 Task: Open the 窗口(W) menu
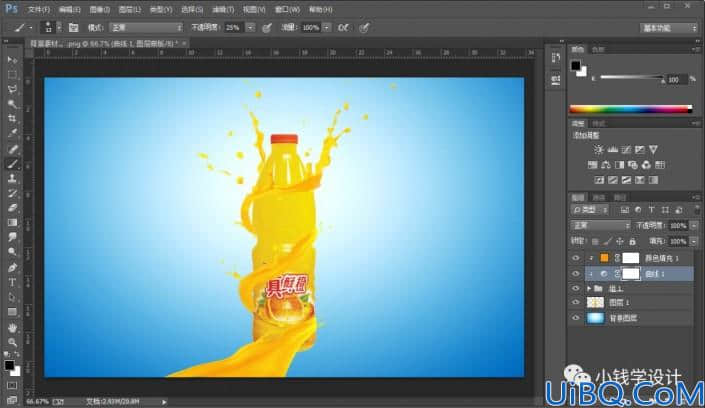pyautogui.click(x=287, y=9)
